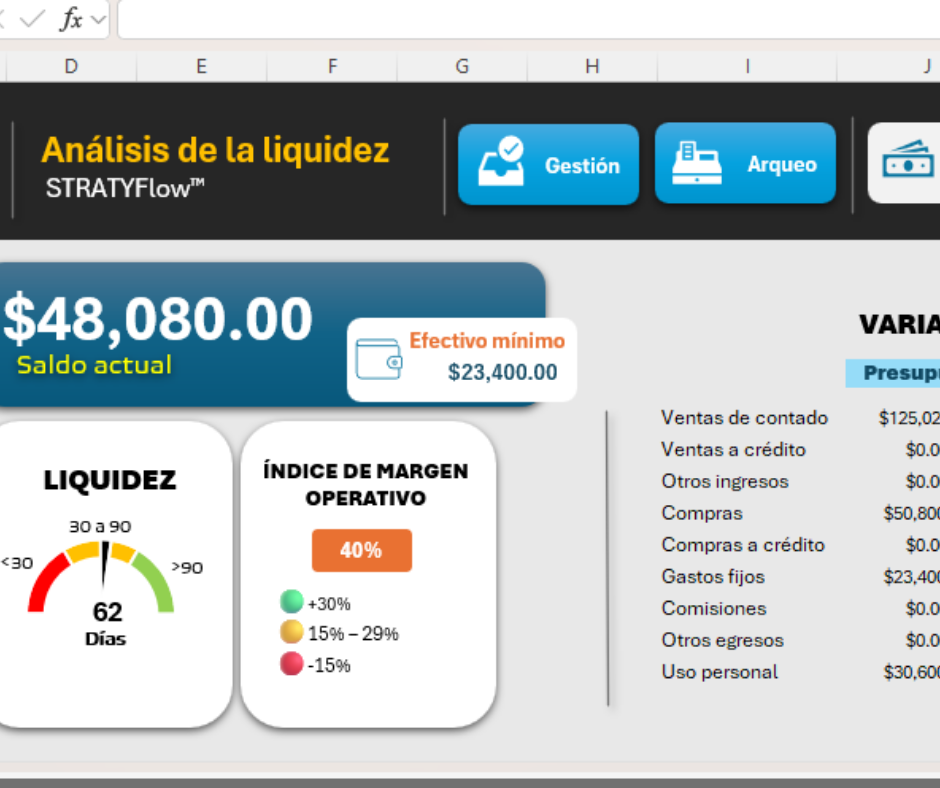
Task: Select column F header
Action: pos(332,66)
